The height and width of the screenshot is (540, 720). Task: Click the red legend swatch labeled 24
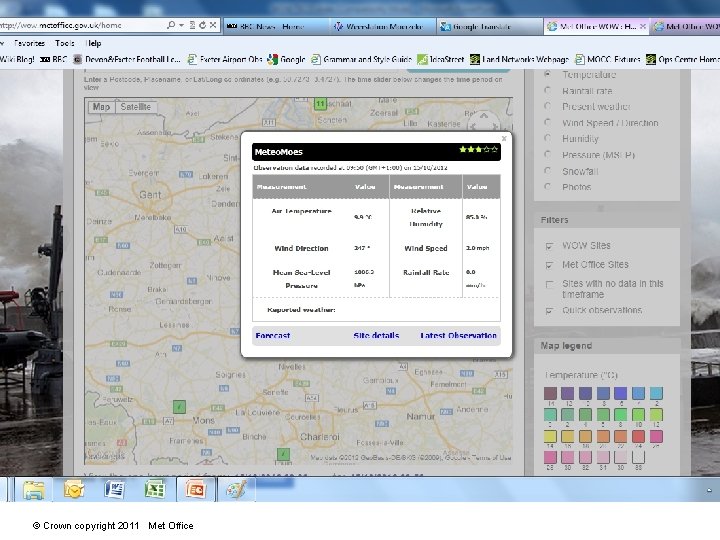click(x=638, y=436)
